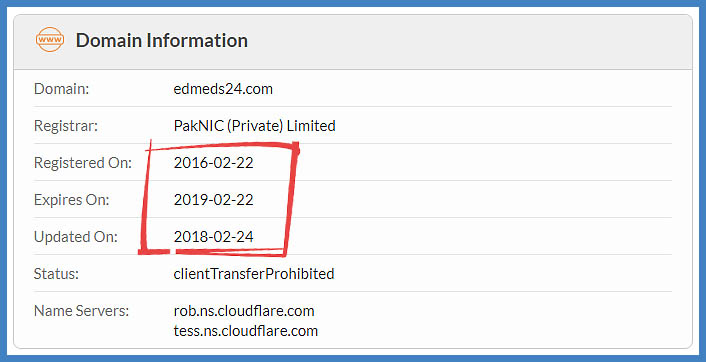Click the clientTransferProhibited status value
Screen dimensions: 706x362
[x=253, y=274]
